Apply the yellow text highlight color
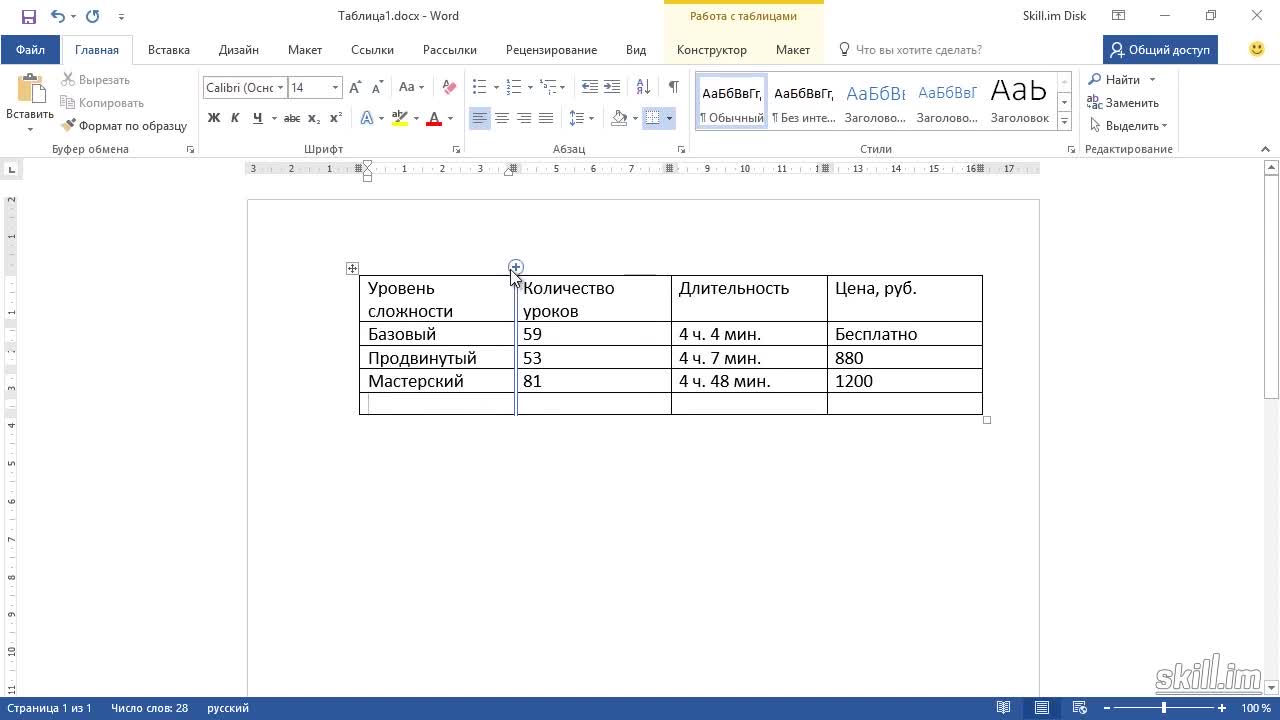Screen dimensions: 1280x720 click(x=400, y=118)
